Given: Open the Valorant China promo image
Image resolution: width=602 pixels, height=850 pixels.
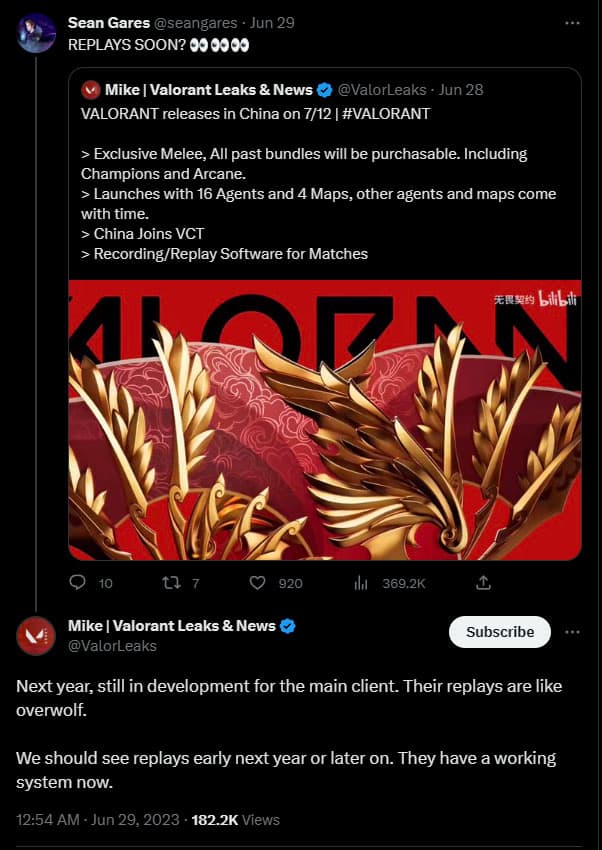Looking at the screenshot, I should pos(325,420).
